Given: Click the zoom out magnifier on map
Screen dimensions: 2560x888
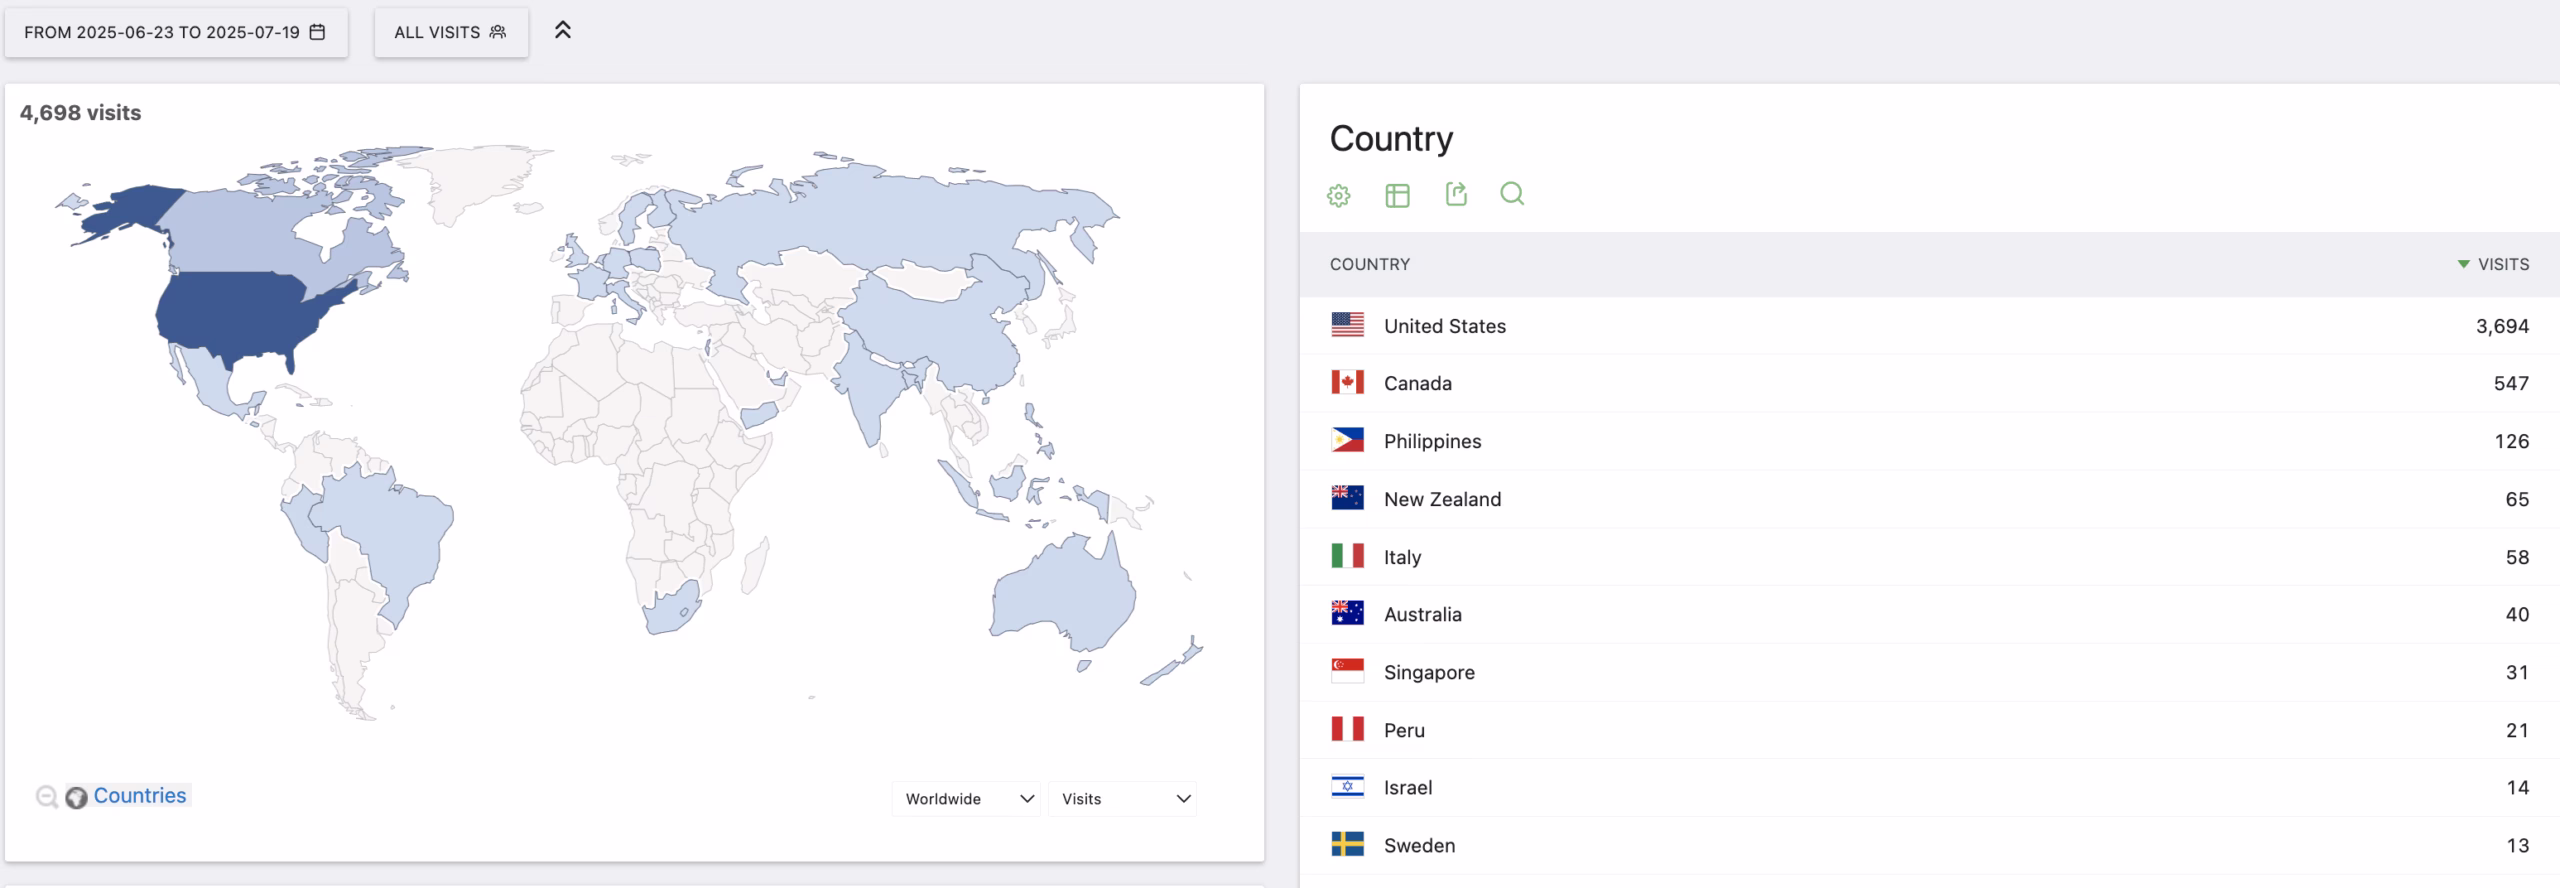Looking at the screenshot, I should [46, 797].
